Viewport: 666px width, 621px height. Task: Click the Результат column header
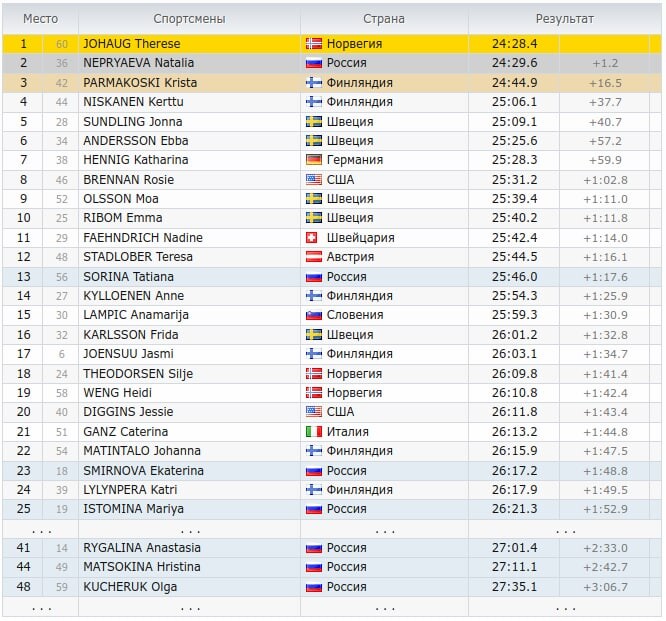tap(564, 19)
